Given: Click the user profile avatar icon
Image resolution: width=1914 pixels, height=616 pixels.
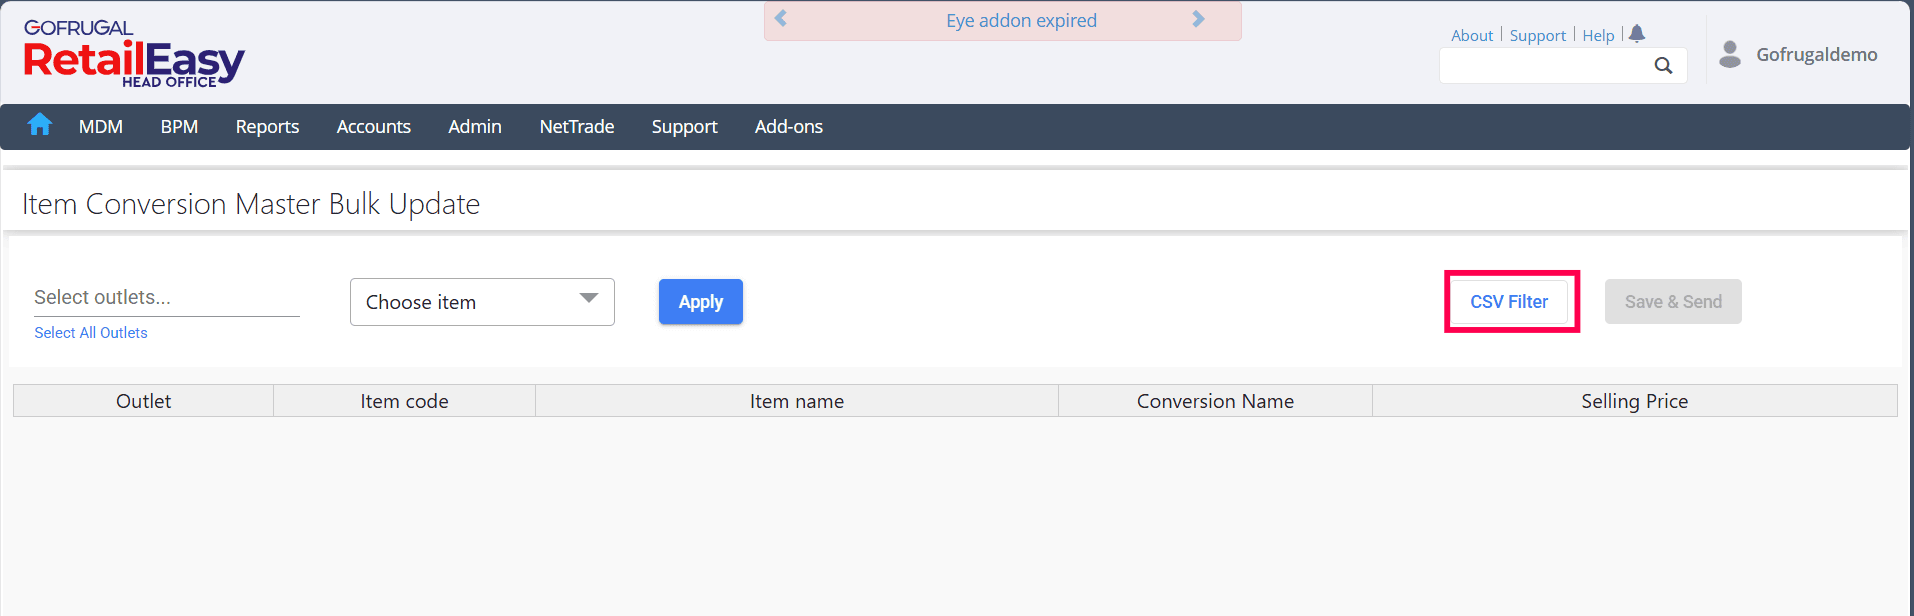Looking at the screenshot, I should coord(1730,54).
